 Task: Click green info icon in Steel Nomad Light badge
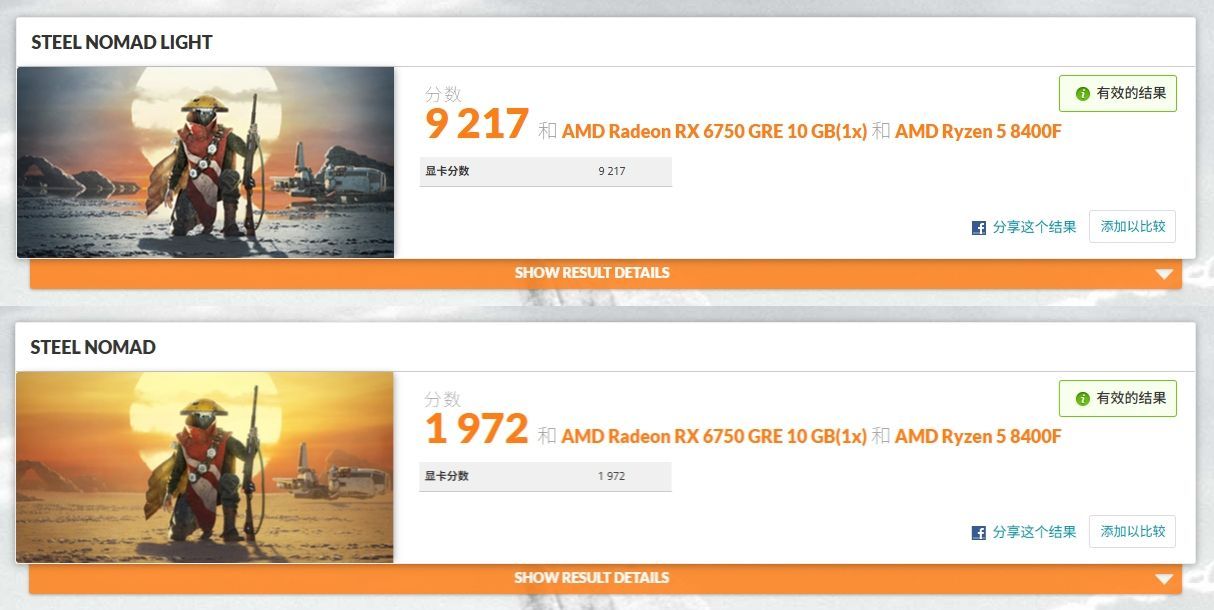click(1082, 93)
